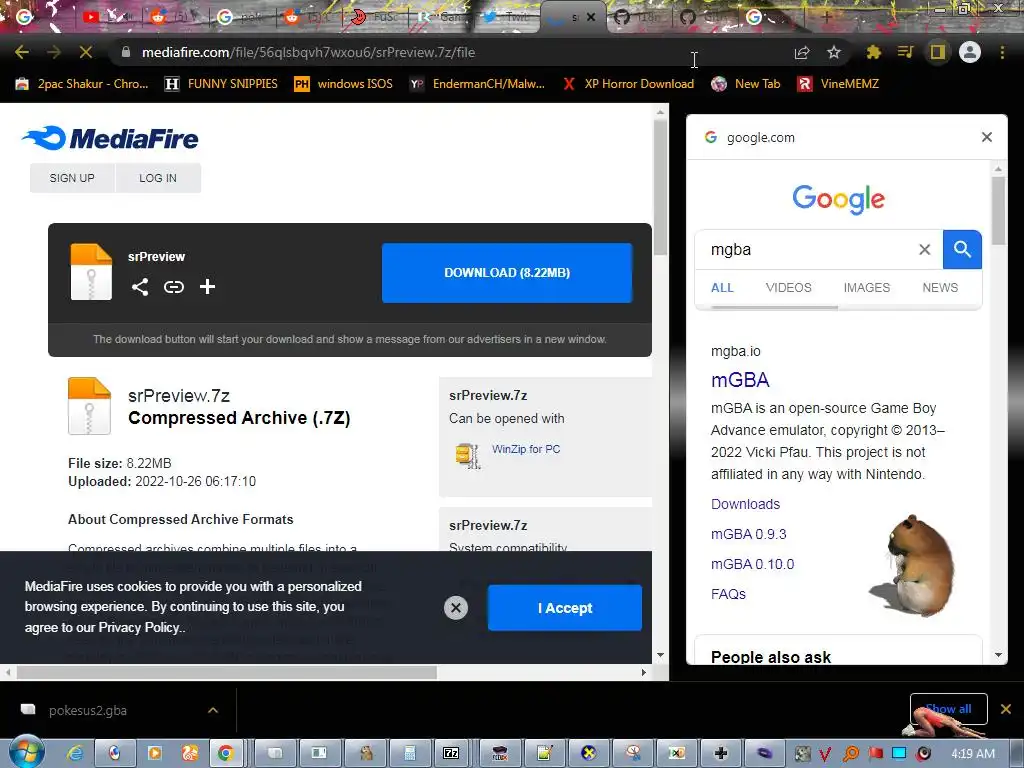The image size is (1024, 768).
Task: Select the IMAGES results tab
Action: pos(867,287)
